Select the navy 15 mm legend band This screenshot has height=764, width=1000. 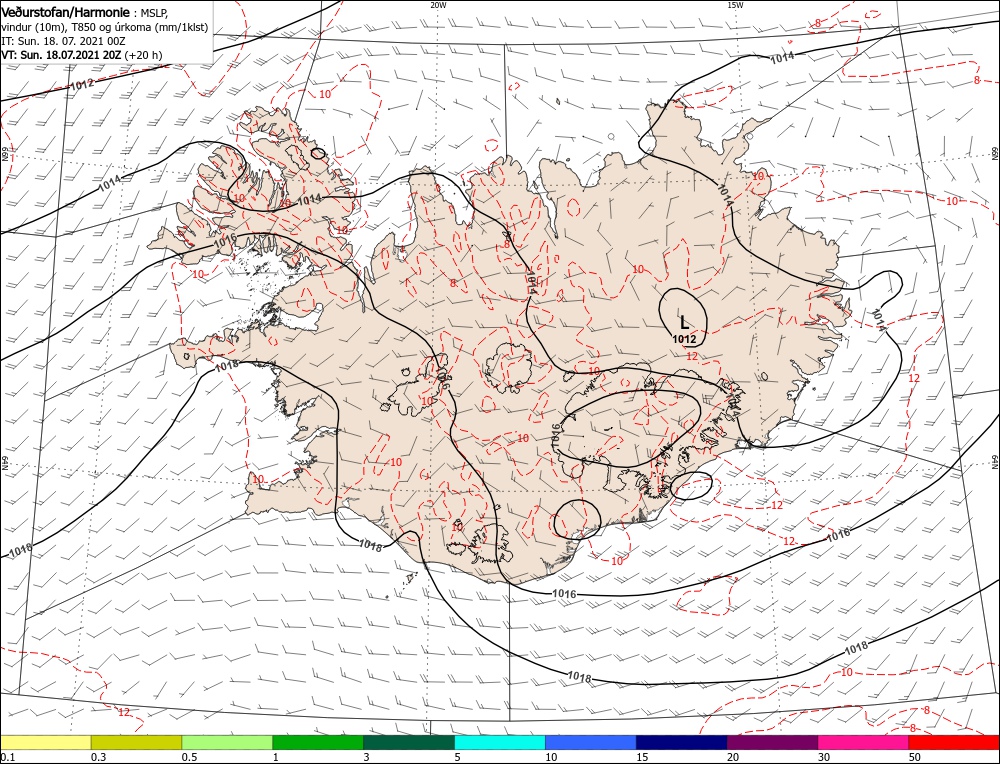click(682, 742)
